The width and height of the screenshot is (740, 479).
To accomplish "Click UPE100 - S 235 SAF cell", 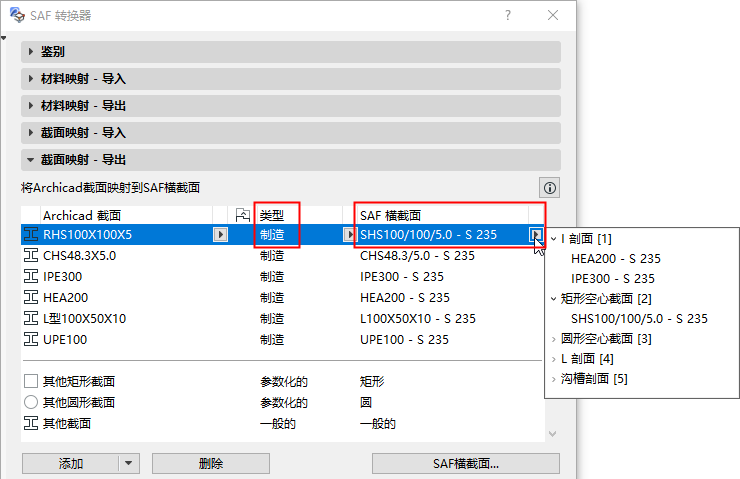I will point(404,339).
